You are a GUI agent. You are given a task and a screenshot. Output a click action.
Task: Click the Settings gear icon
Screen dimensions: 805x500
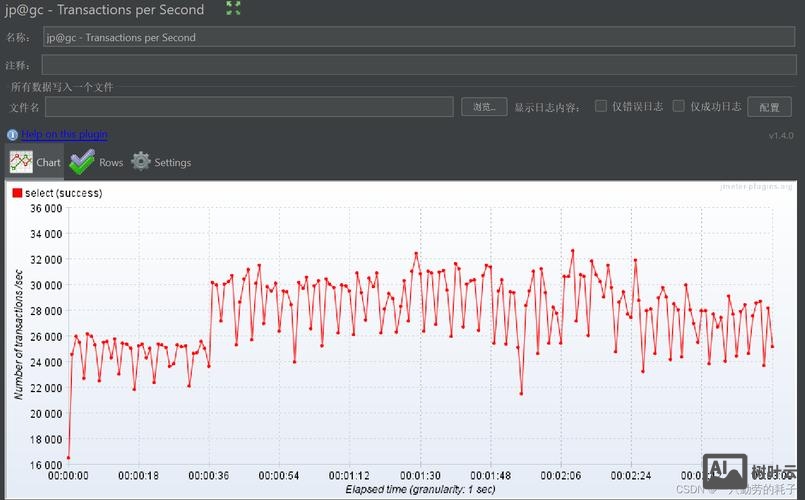141,162
